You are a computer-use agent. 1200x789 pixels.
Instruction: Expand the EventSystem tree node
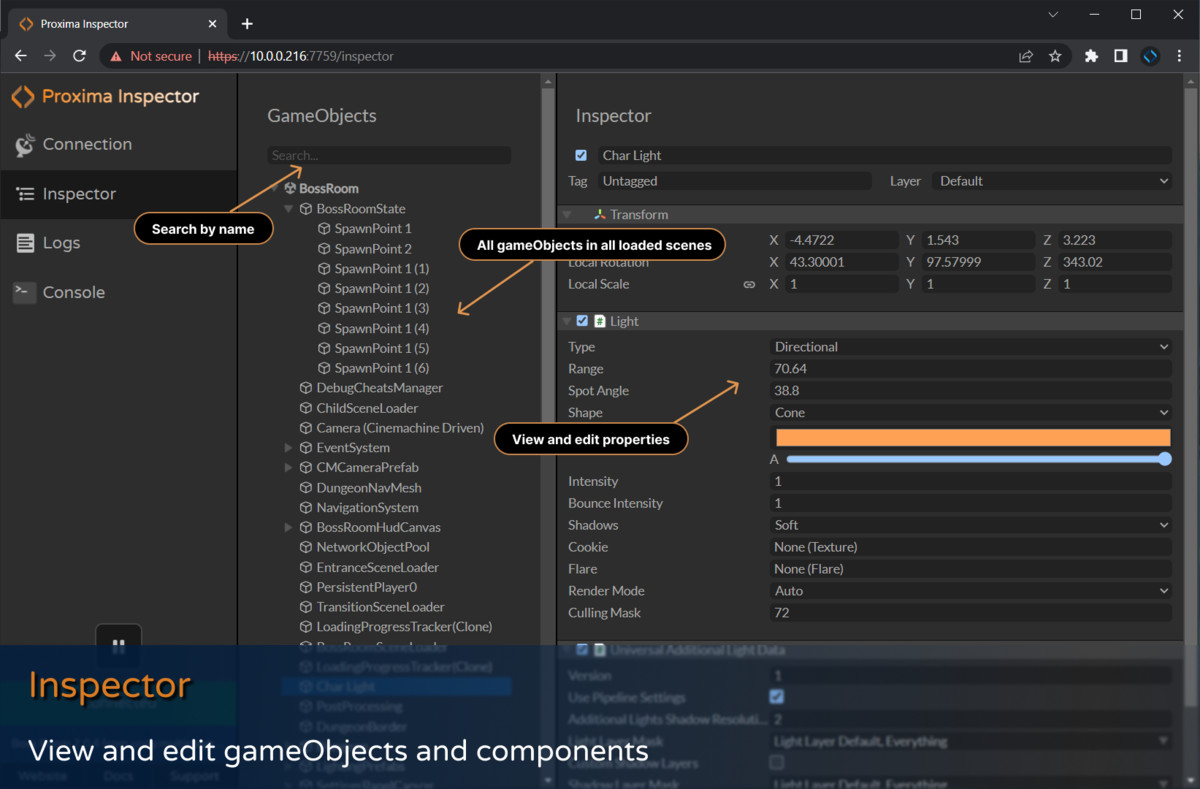tap(289, 448)
